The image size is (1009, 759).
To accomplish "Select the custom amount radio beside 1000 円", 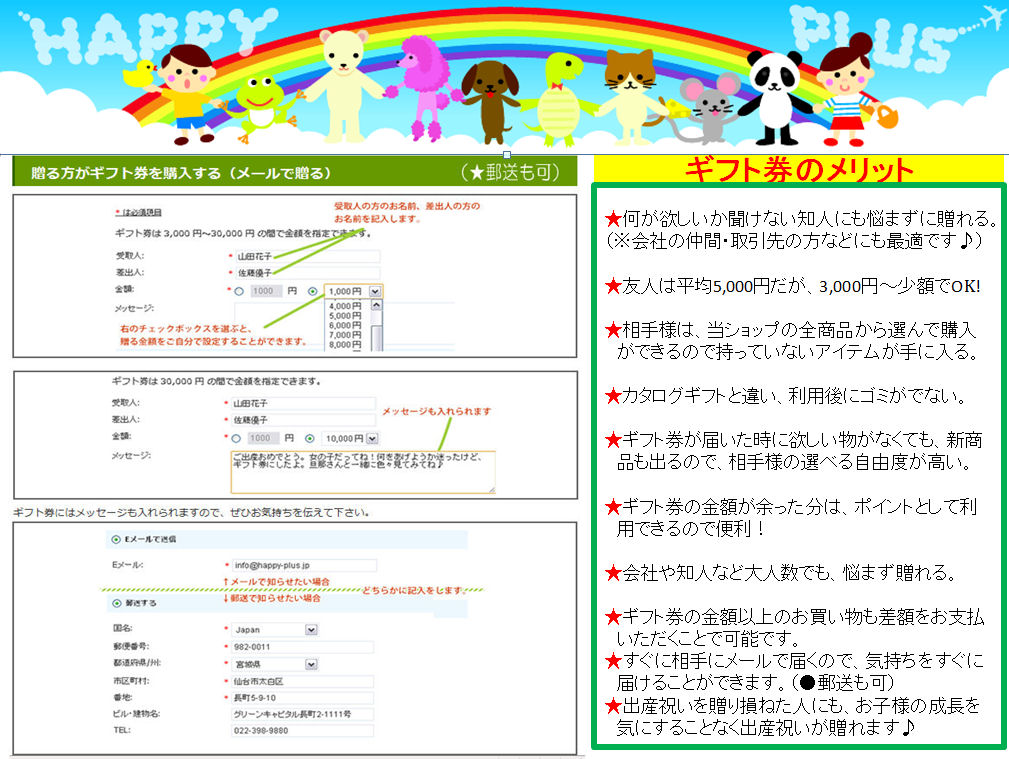I will coord(239,292).
